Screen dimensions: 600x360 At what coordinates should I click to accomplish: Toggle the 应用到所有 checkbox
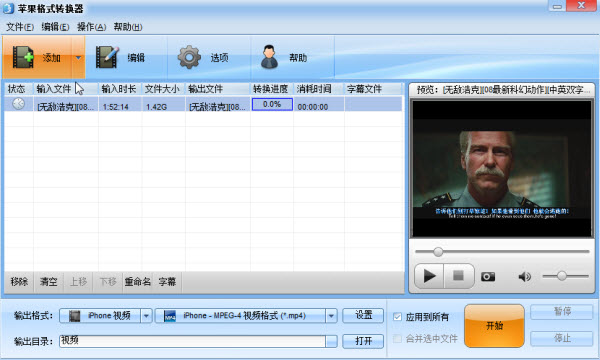(398, 317)
